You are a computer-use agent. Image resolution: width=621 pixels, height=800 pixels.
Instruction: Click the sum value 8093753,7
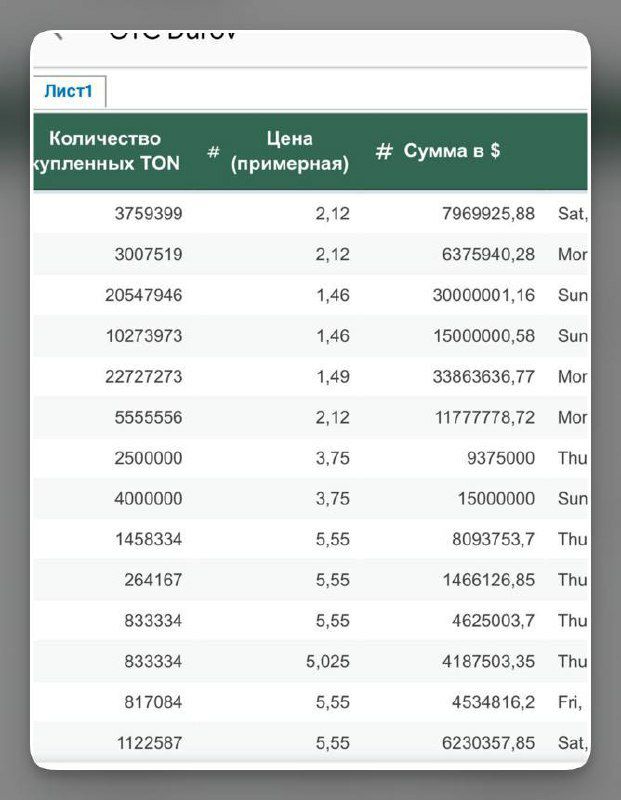click(493, 539)
